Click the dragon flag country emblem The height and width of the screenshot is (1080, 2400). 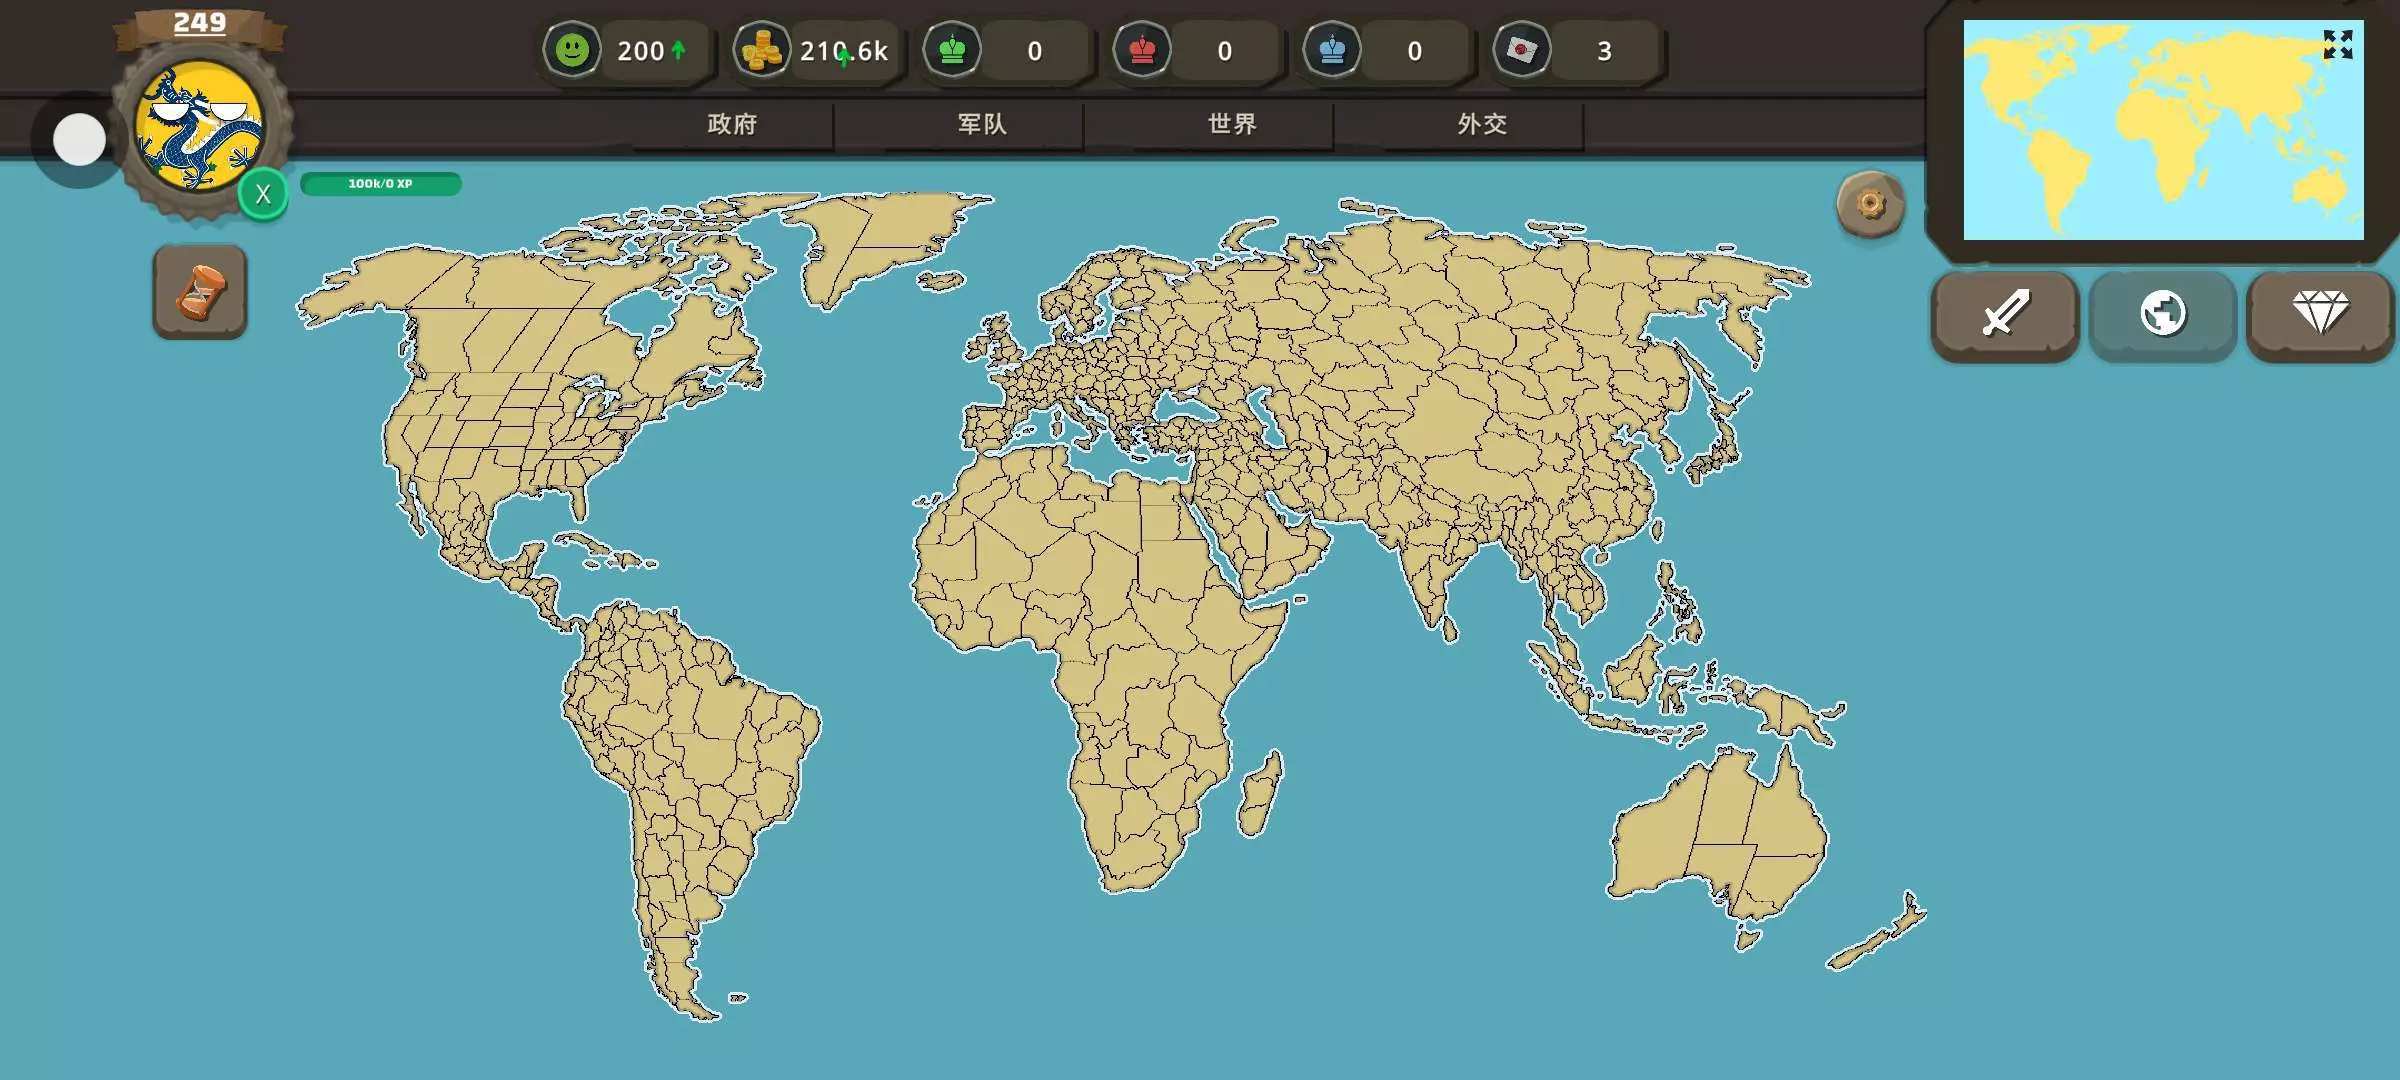(x=199, y=127)
